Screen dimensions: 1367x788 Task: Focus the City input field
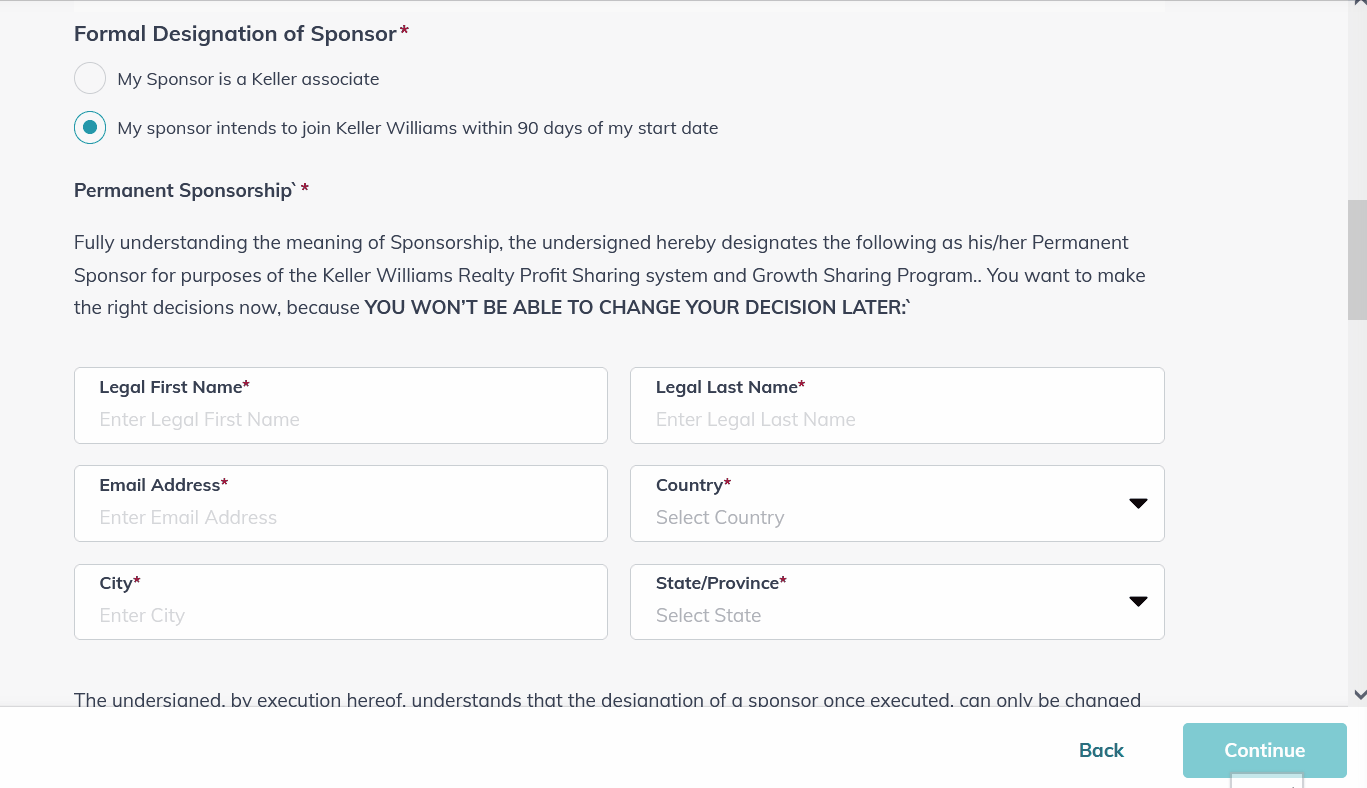pyautogui.click(x=341, y=602)
